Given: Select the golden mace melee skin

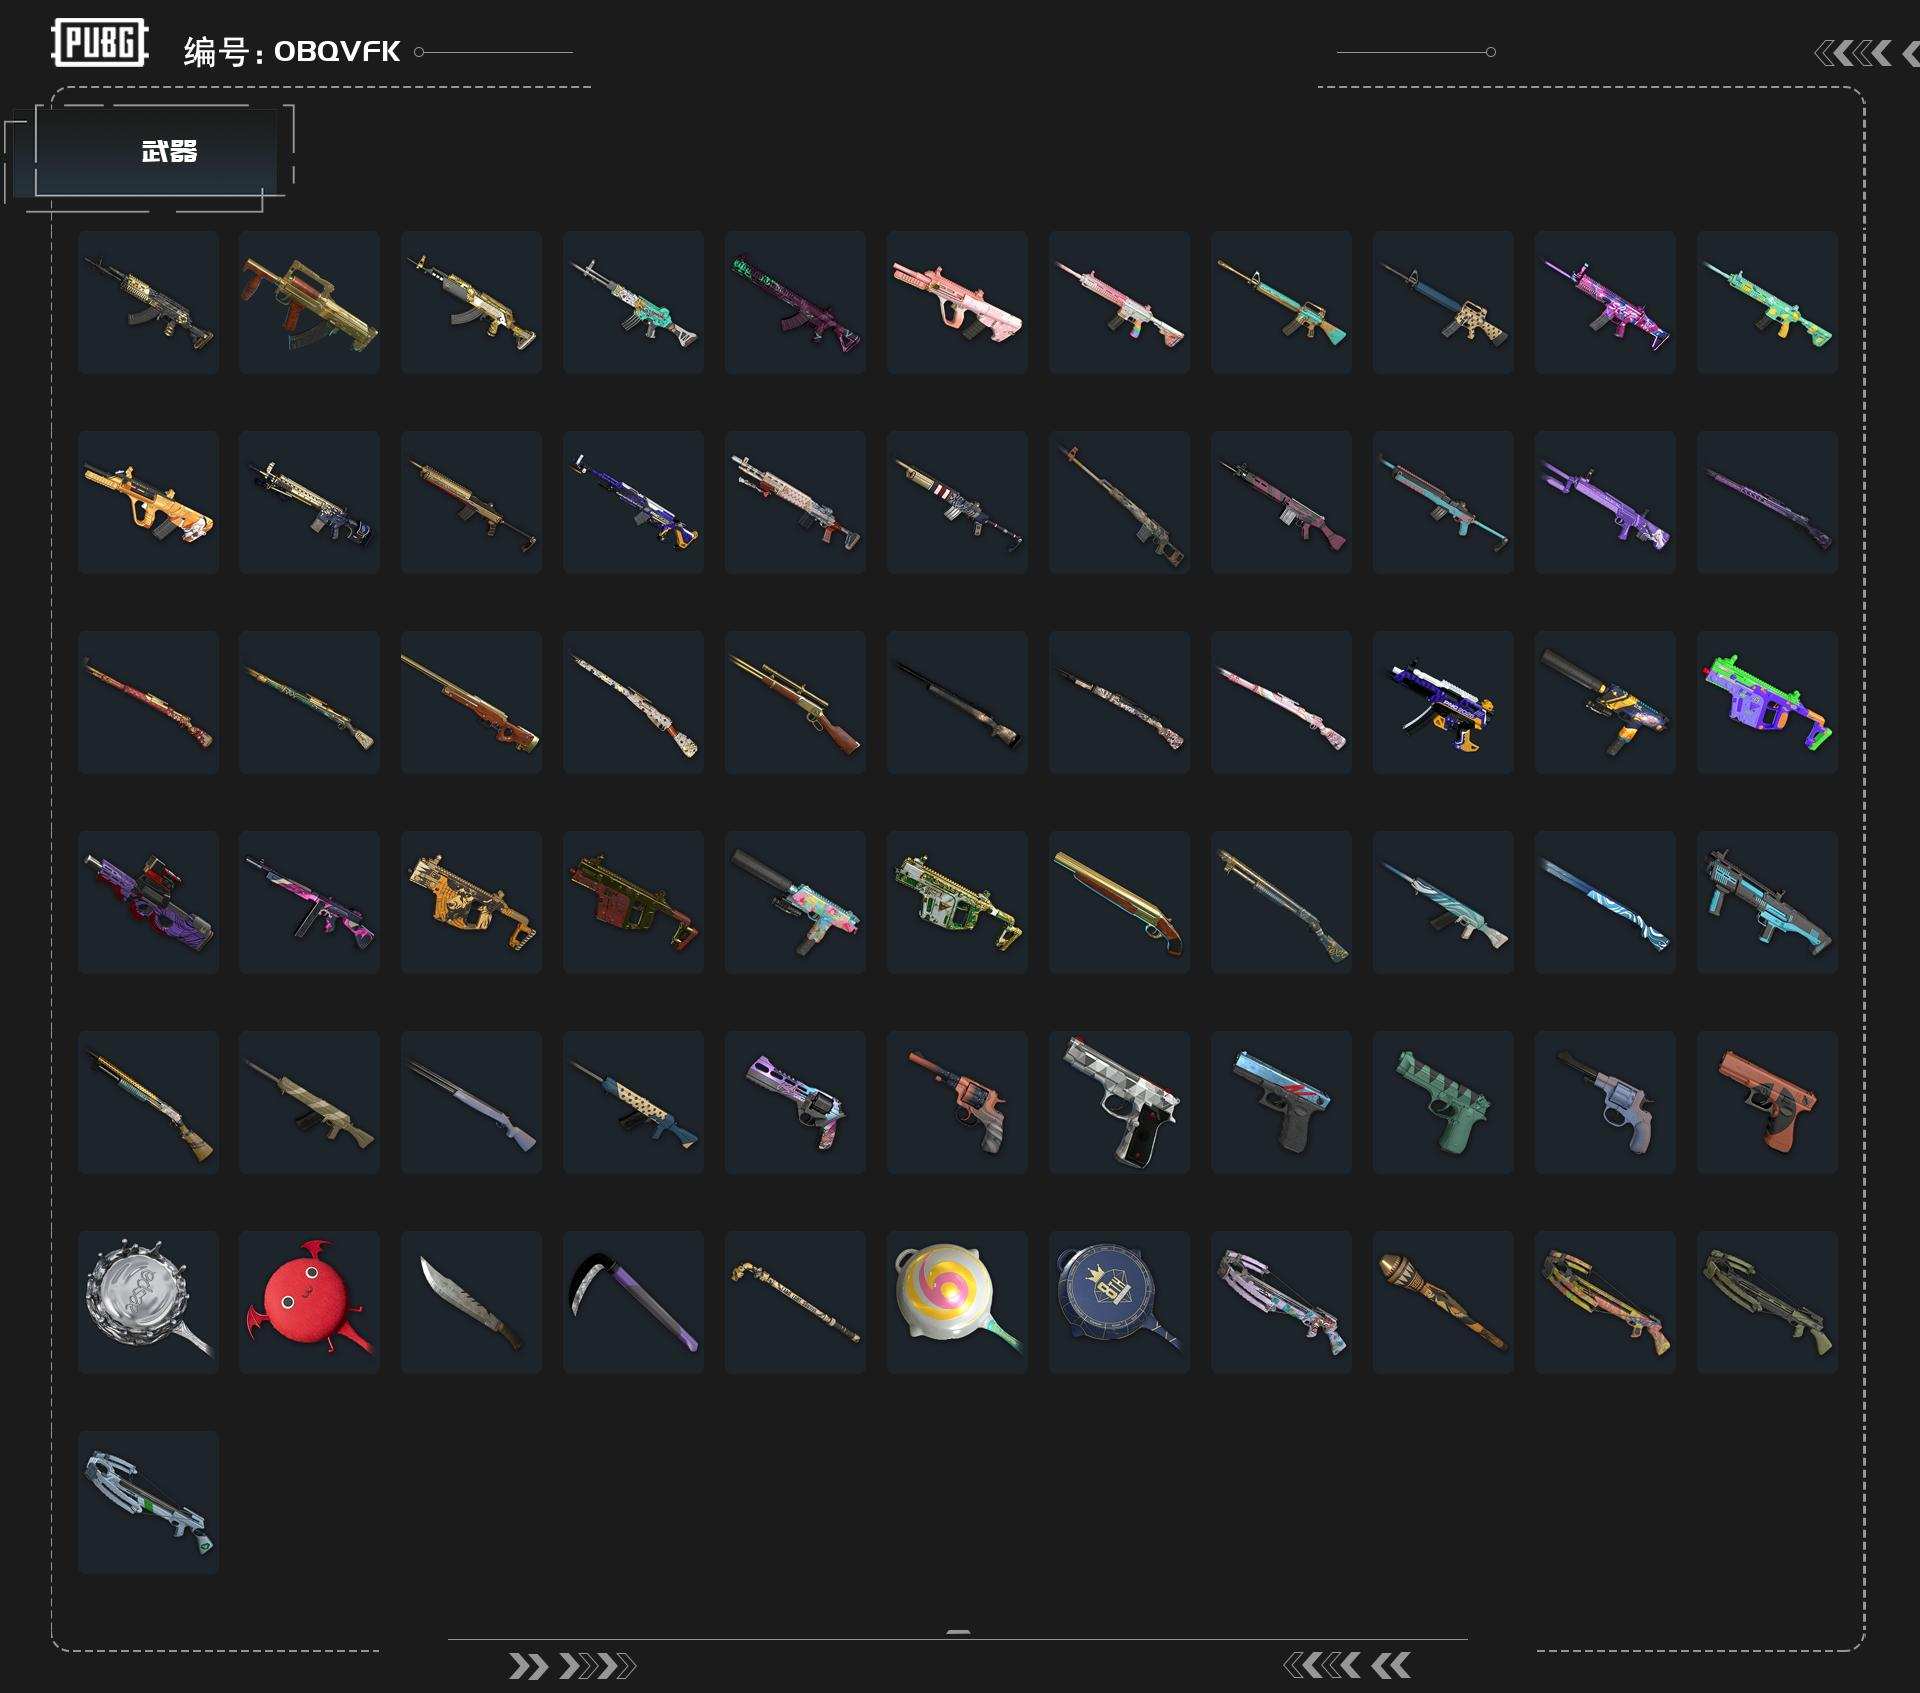Looking at the screenshot, I should pos(1443,1302).
